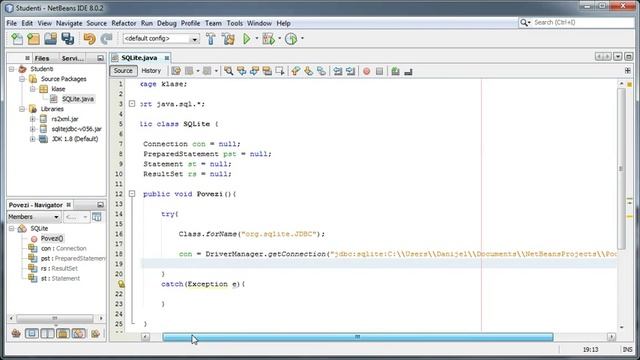Select con : Connection in Navigator
Screen dimensions: 640x360
click(64, 248)
